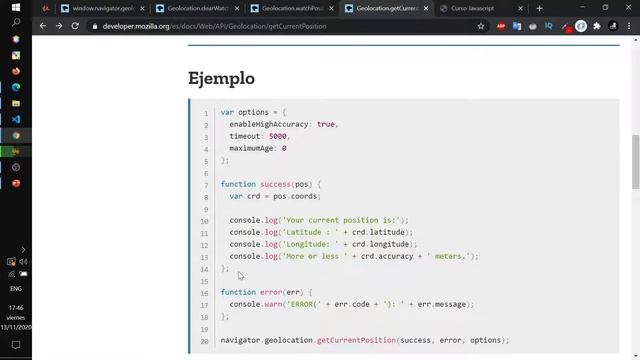Click 'function success(pos)' code line
This screenshot has width=640, height=360.
coord(271,184)
